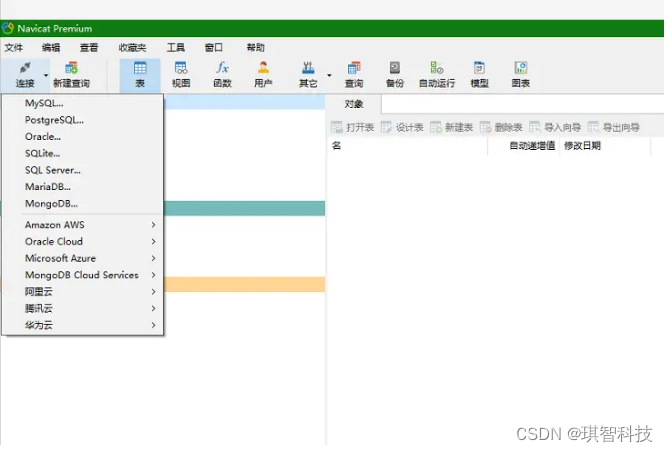Click the Connection (连接) plug icon
This screenshot has height=452, width=668.
point(25,68)
